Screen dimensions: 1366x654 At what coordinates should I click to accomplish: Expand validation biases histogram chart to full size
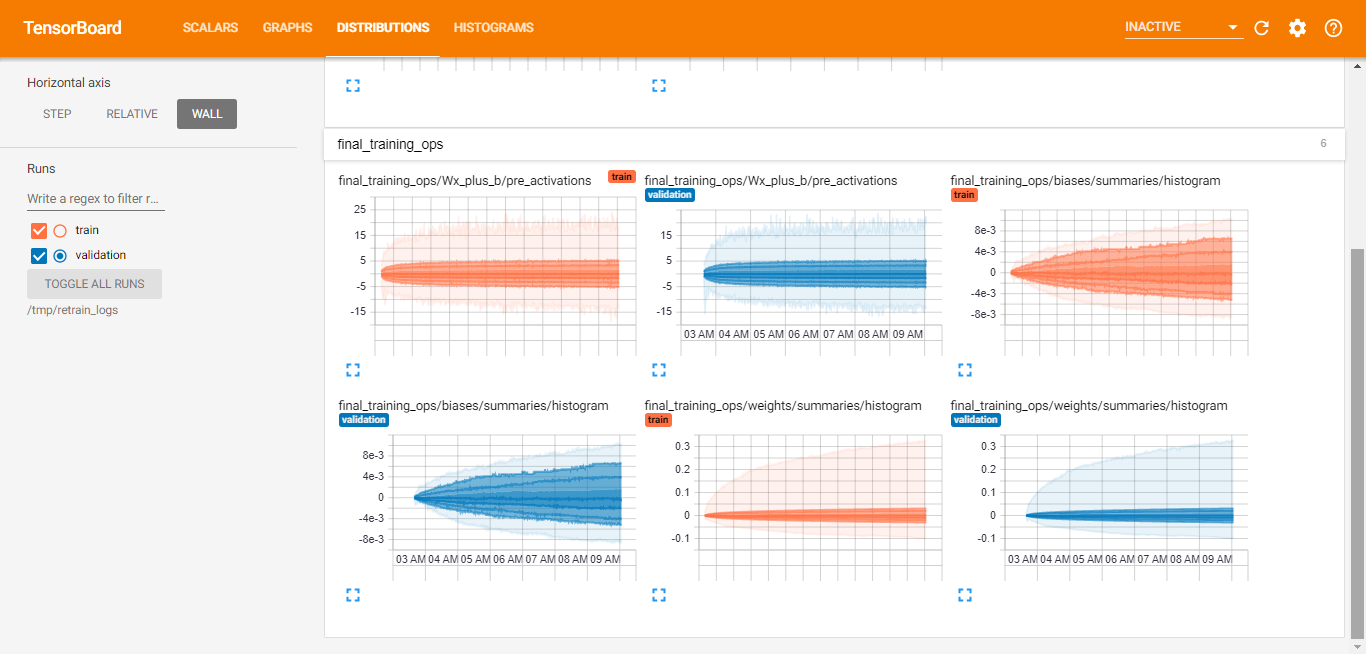coord(352,595)
